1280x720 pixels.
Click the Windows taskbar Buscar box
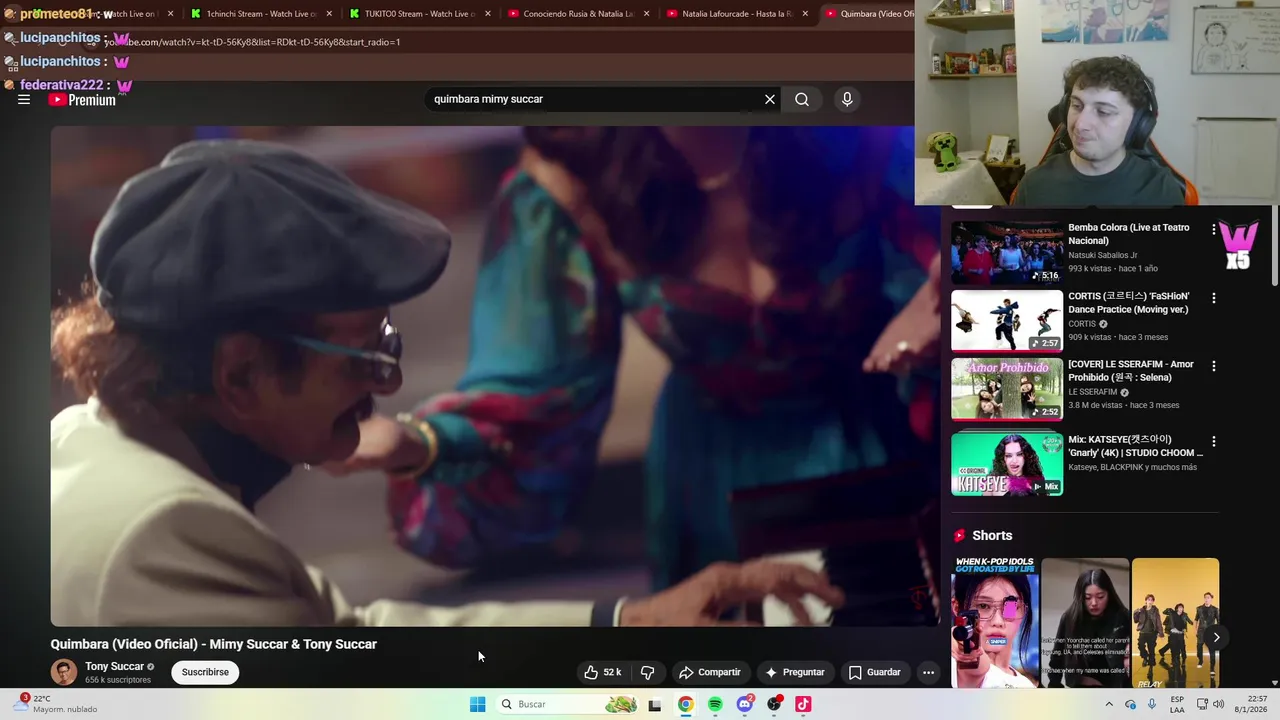pos(568,704)
